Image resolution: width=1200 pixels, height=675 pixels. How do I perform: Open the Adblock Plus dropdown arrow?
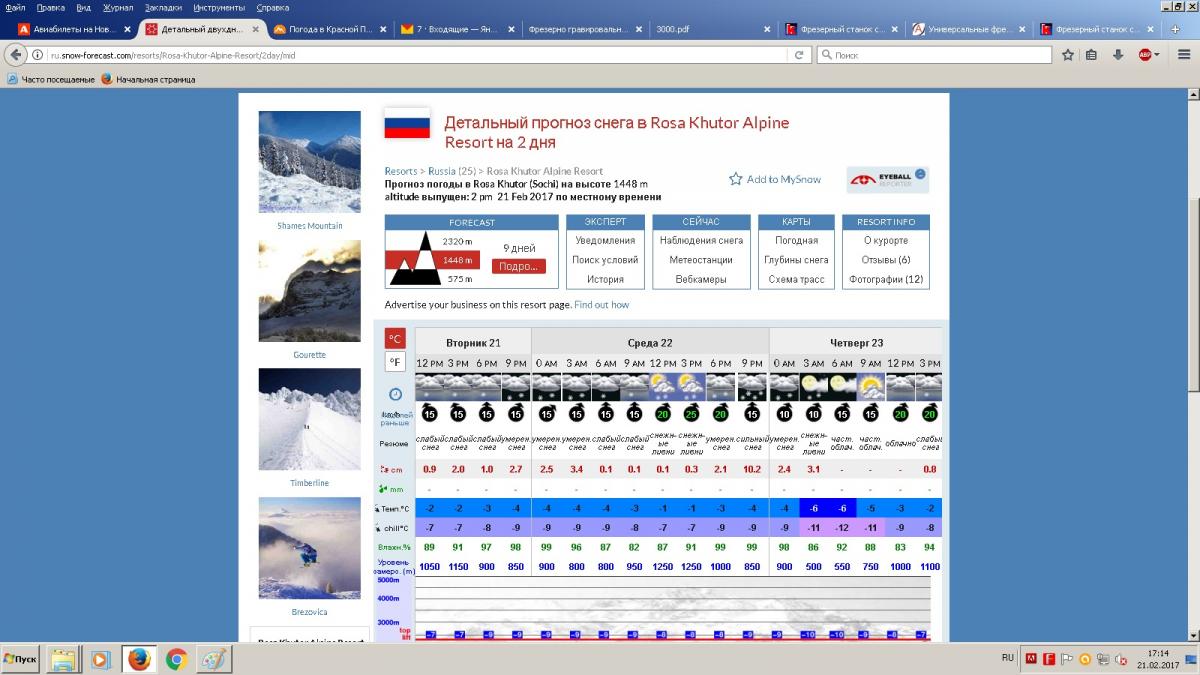click(x=1157, y=55)
